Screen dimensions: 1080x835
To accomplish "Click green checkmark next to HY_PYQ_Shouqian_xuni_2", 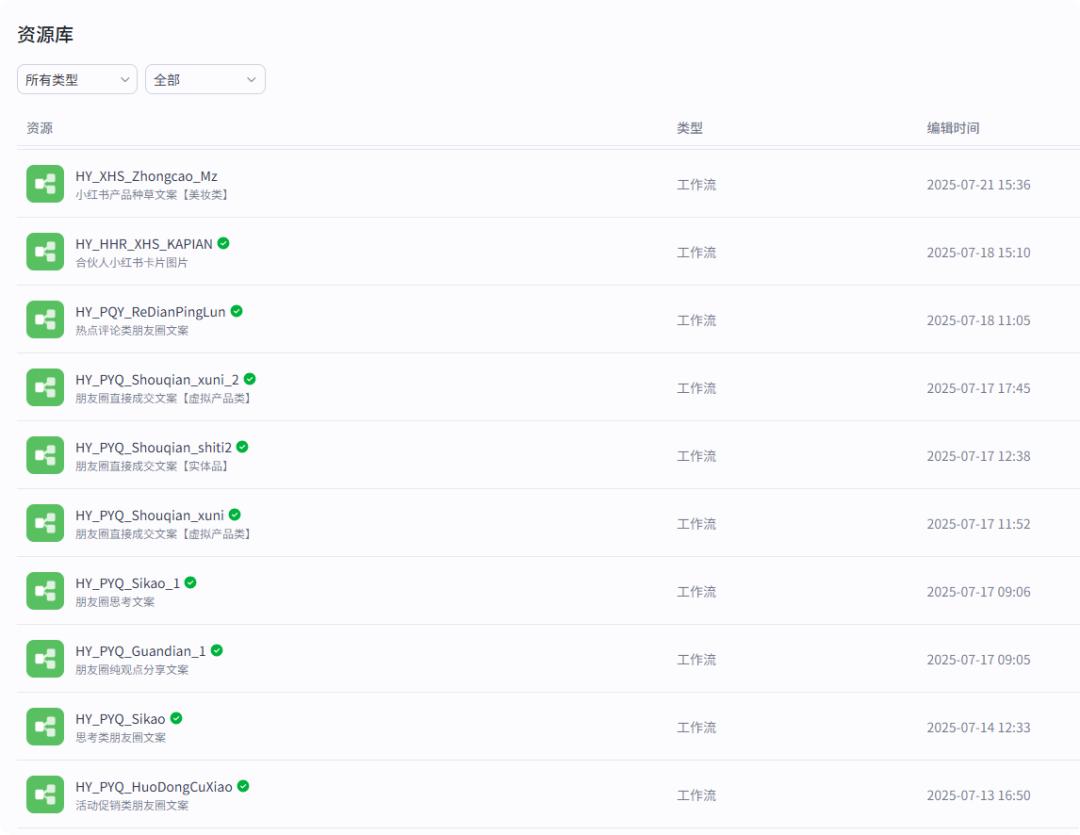I will (250, 379).
